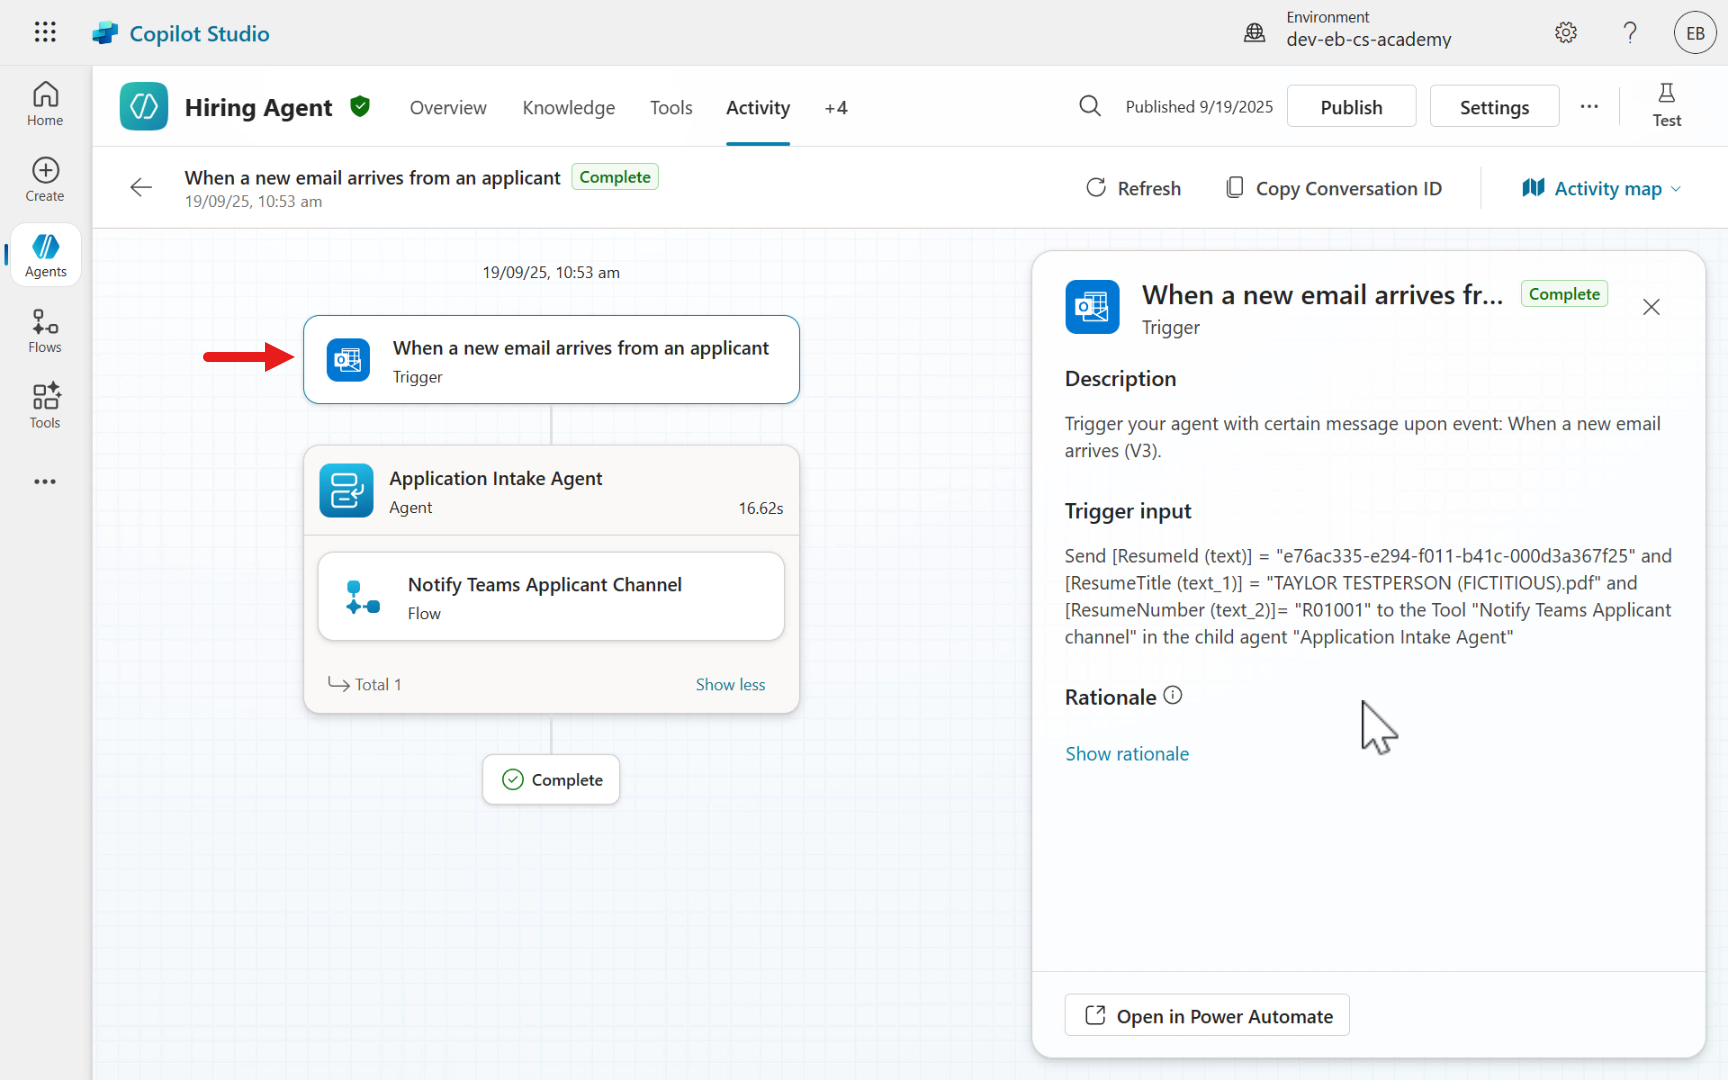Open the settings gear icon
The image size is (1728, 1080).
(1566, 33)
